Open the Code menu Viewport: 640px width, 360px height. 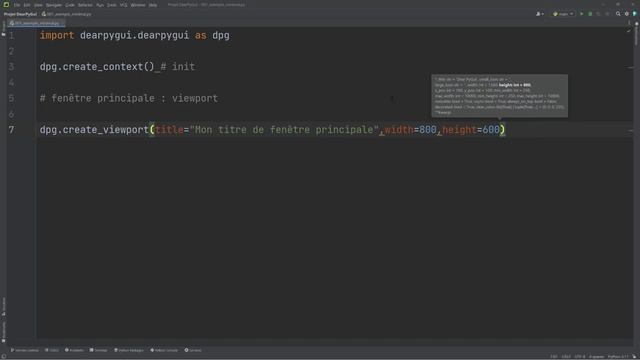[x=70, y=5]
